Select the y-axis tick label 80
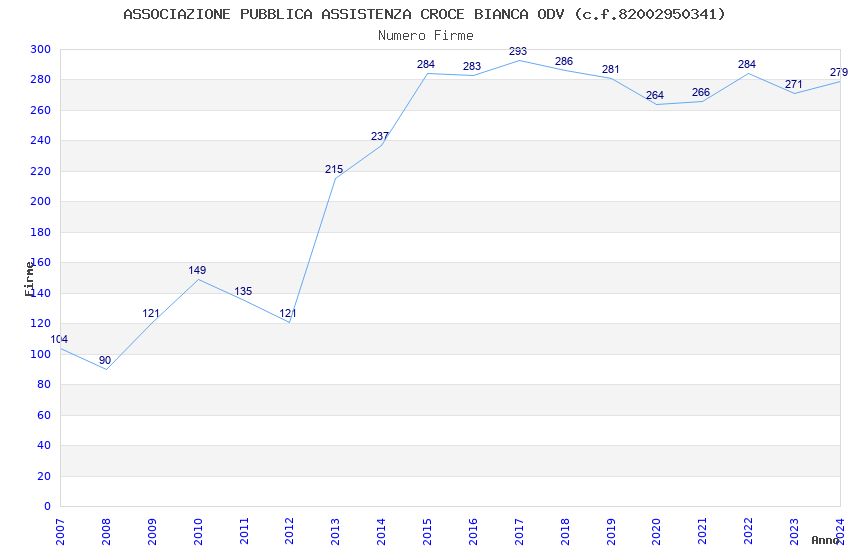 point(44,385)
